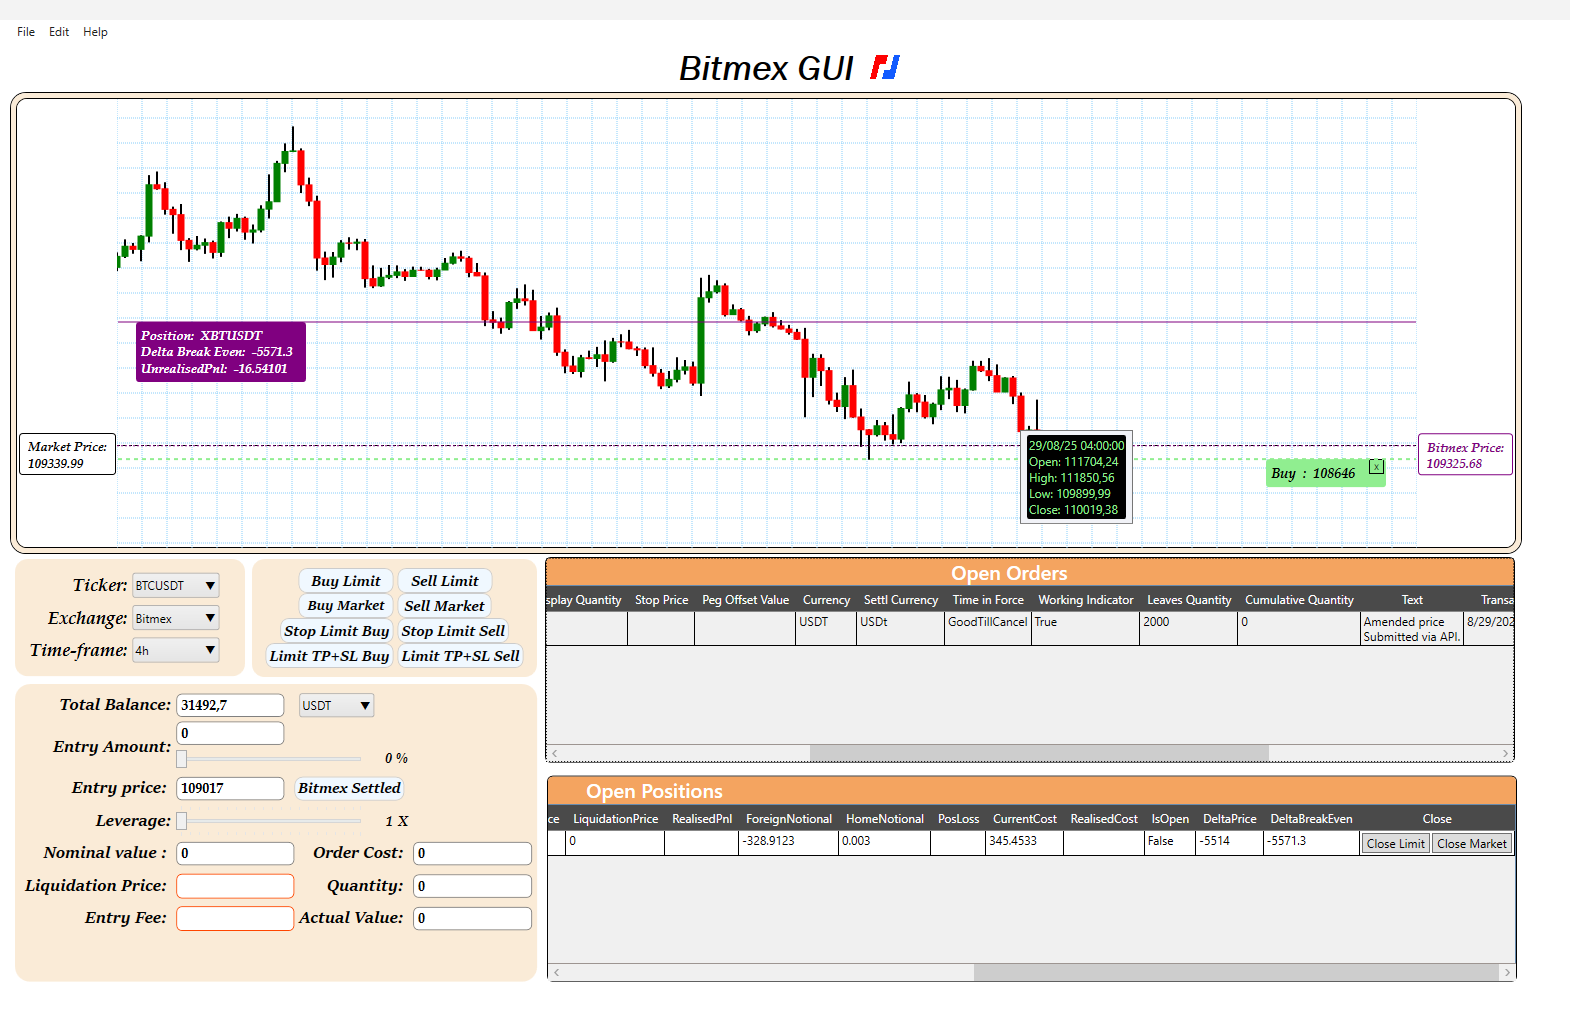Expand the Exchange dropdown showing Bitmex
Image resolution: width=1570 pixels, height=1024 pixels.
tap(176, 618)
